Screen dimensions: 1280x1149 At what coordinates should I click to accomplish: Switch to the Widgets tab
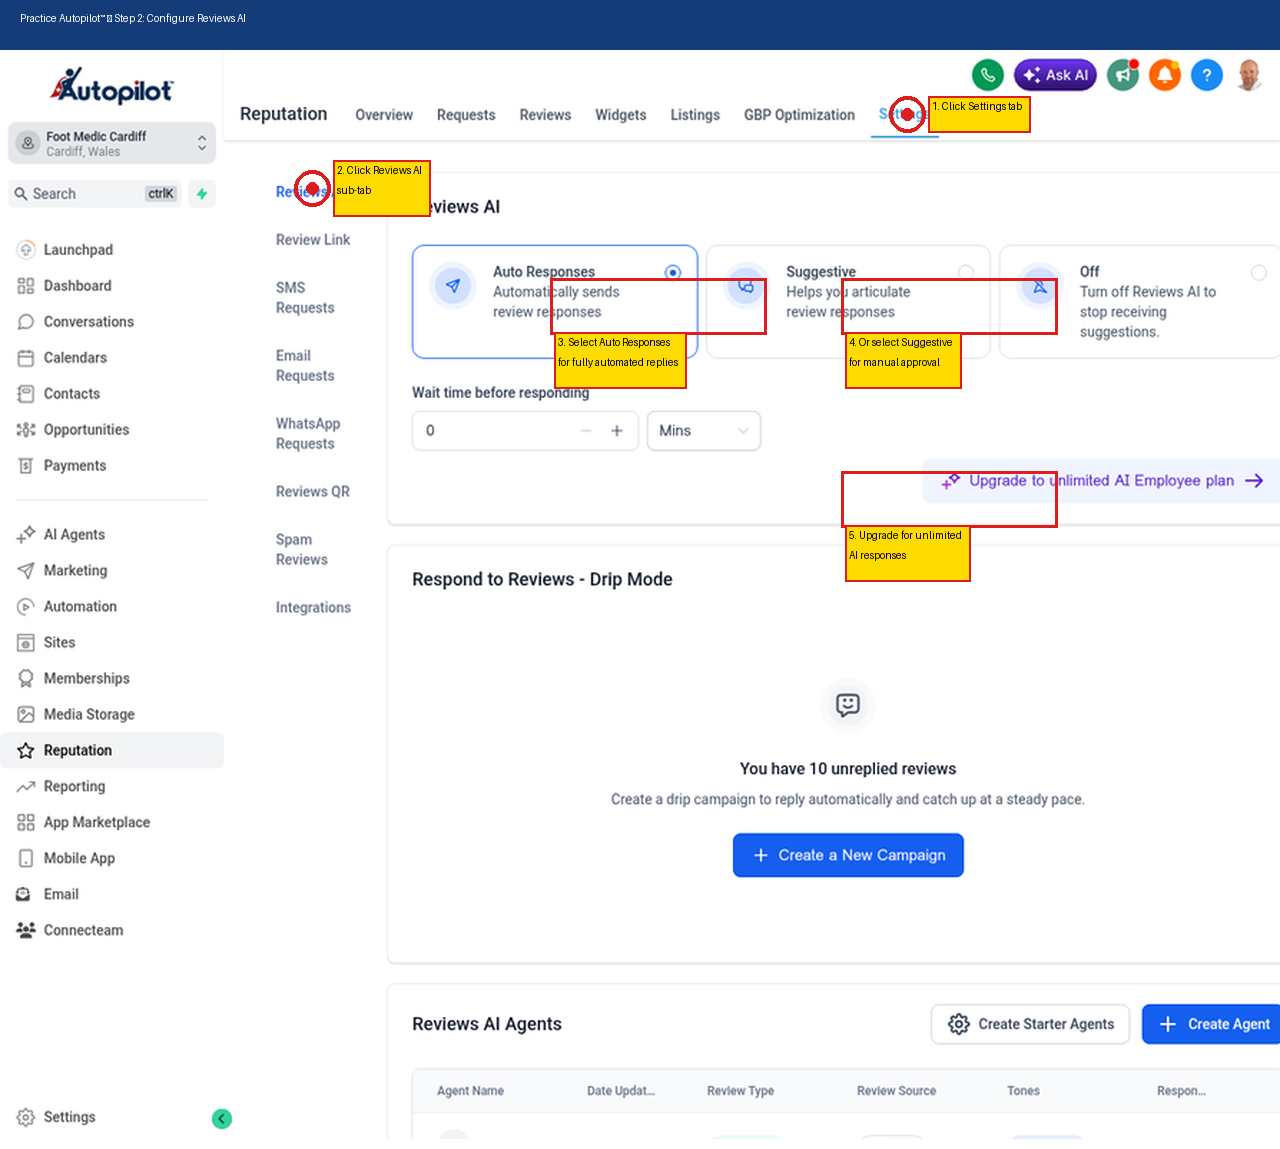621,115
